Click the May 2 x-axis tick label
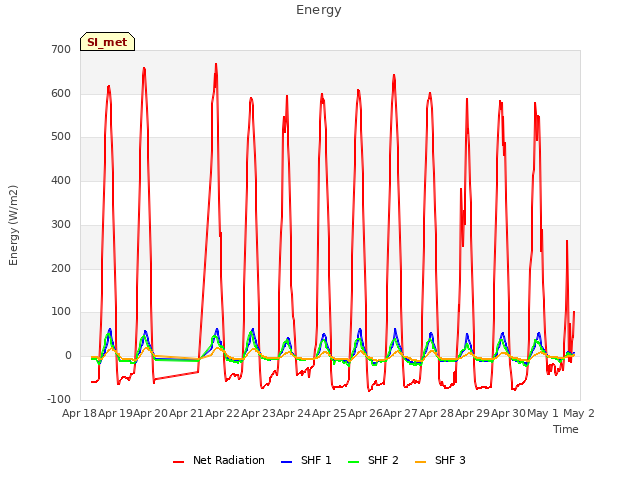 [579, 413]
